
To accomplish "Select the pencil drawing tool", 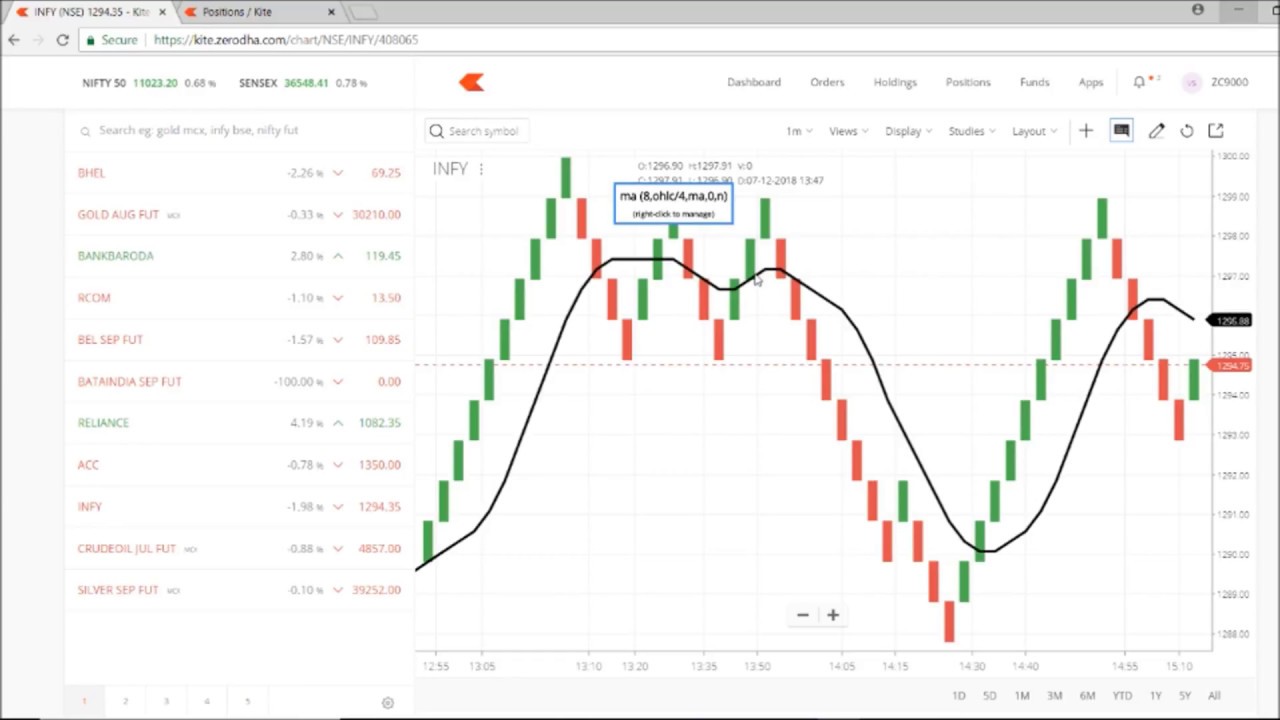I will [x=1156, y=131].
